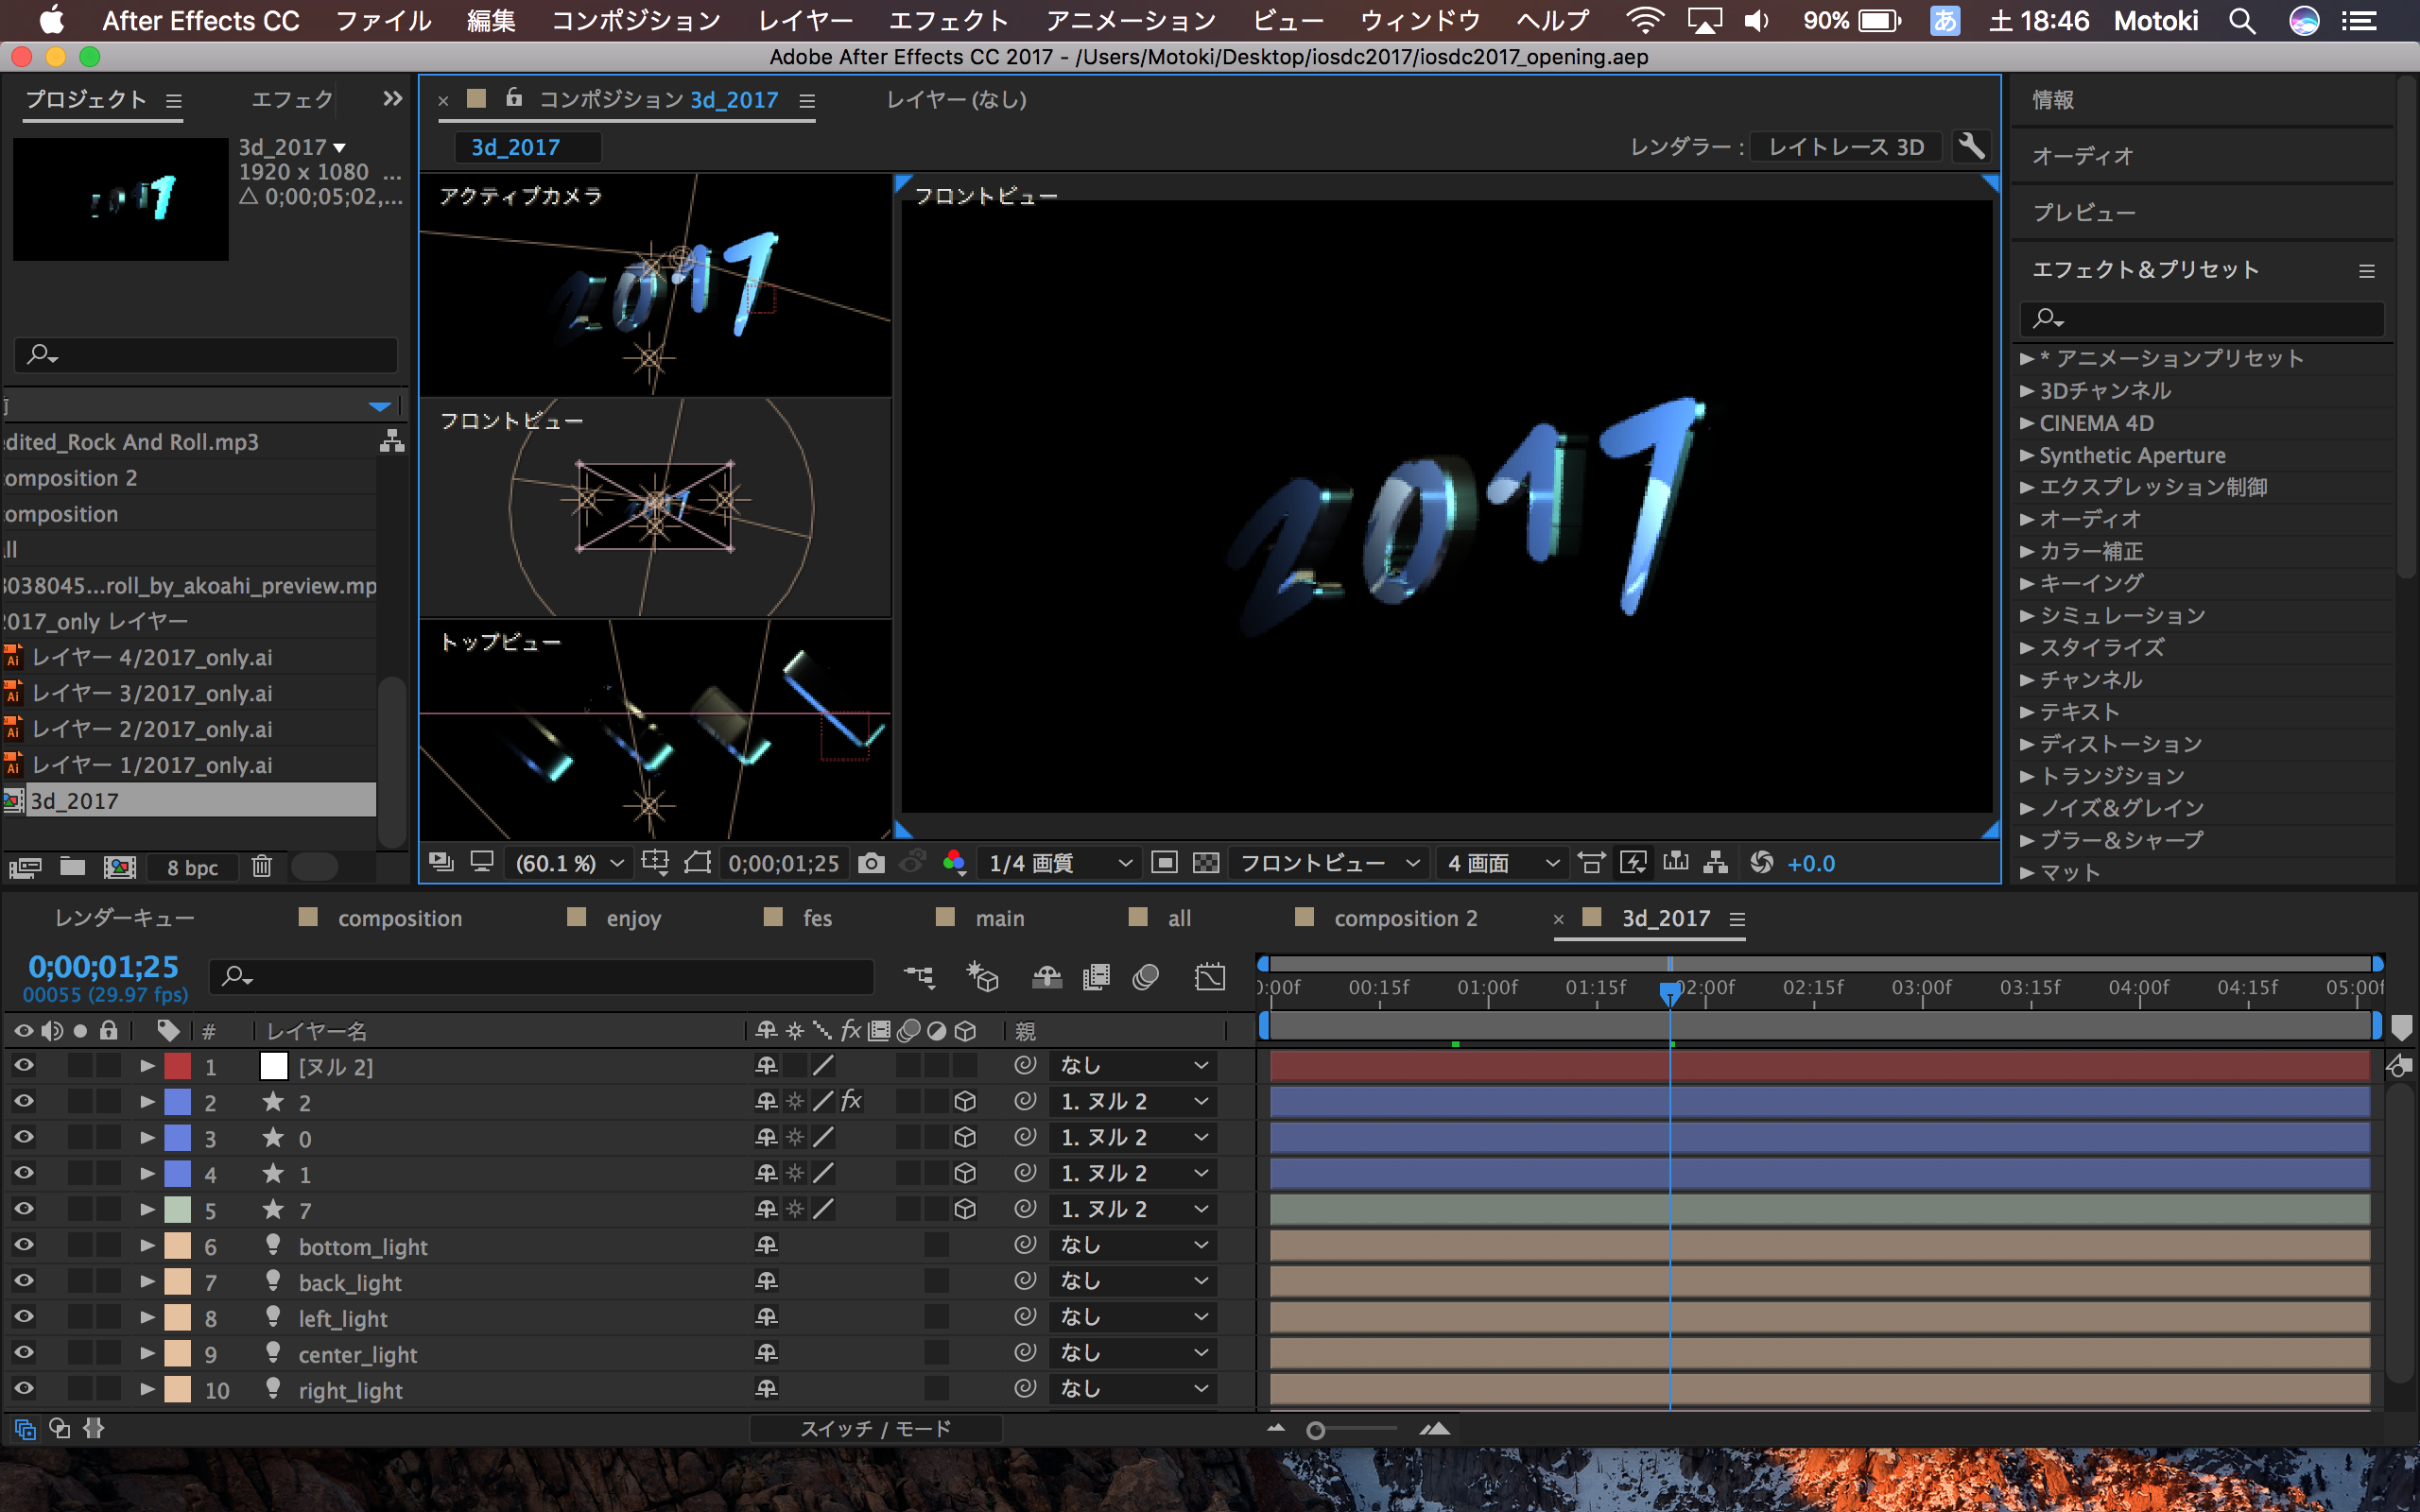Image resolution: width=2420 pixels, height=1512 pixels.
Task: Toggle visibility of the ヌル 2 layer
Action: point(23,1066)
